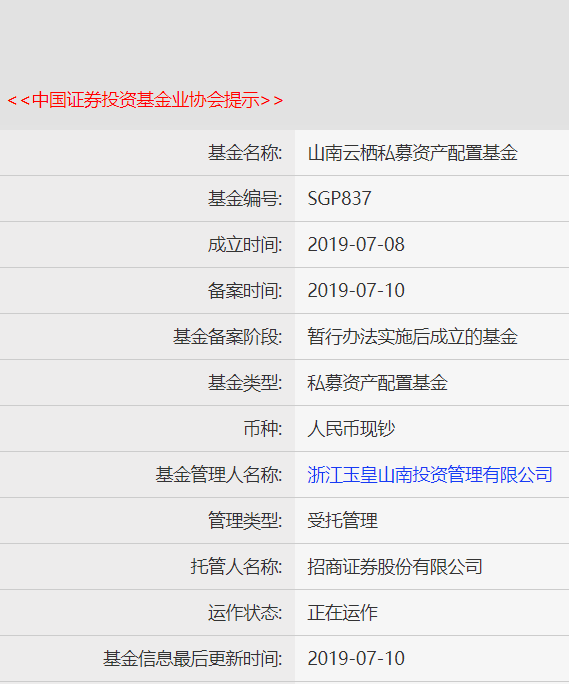Click establishment date 2019-07-08
569x684 pixels.
[356, 245]
